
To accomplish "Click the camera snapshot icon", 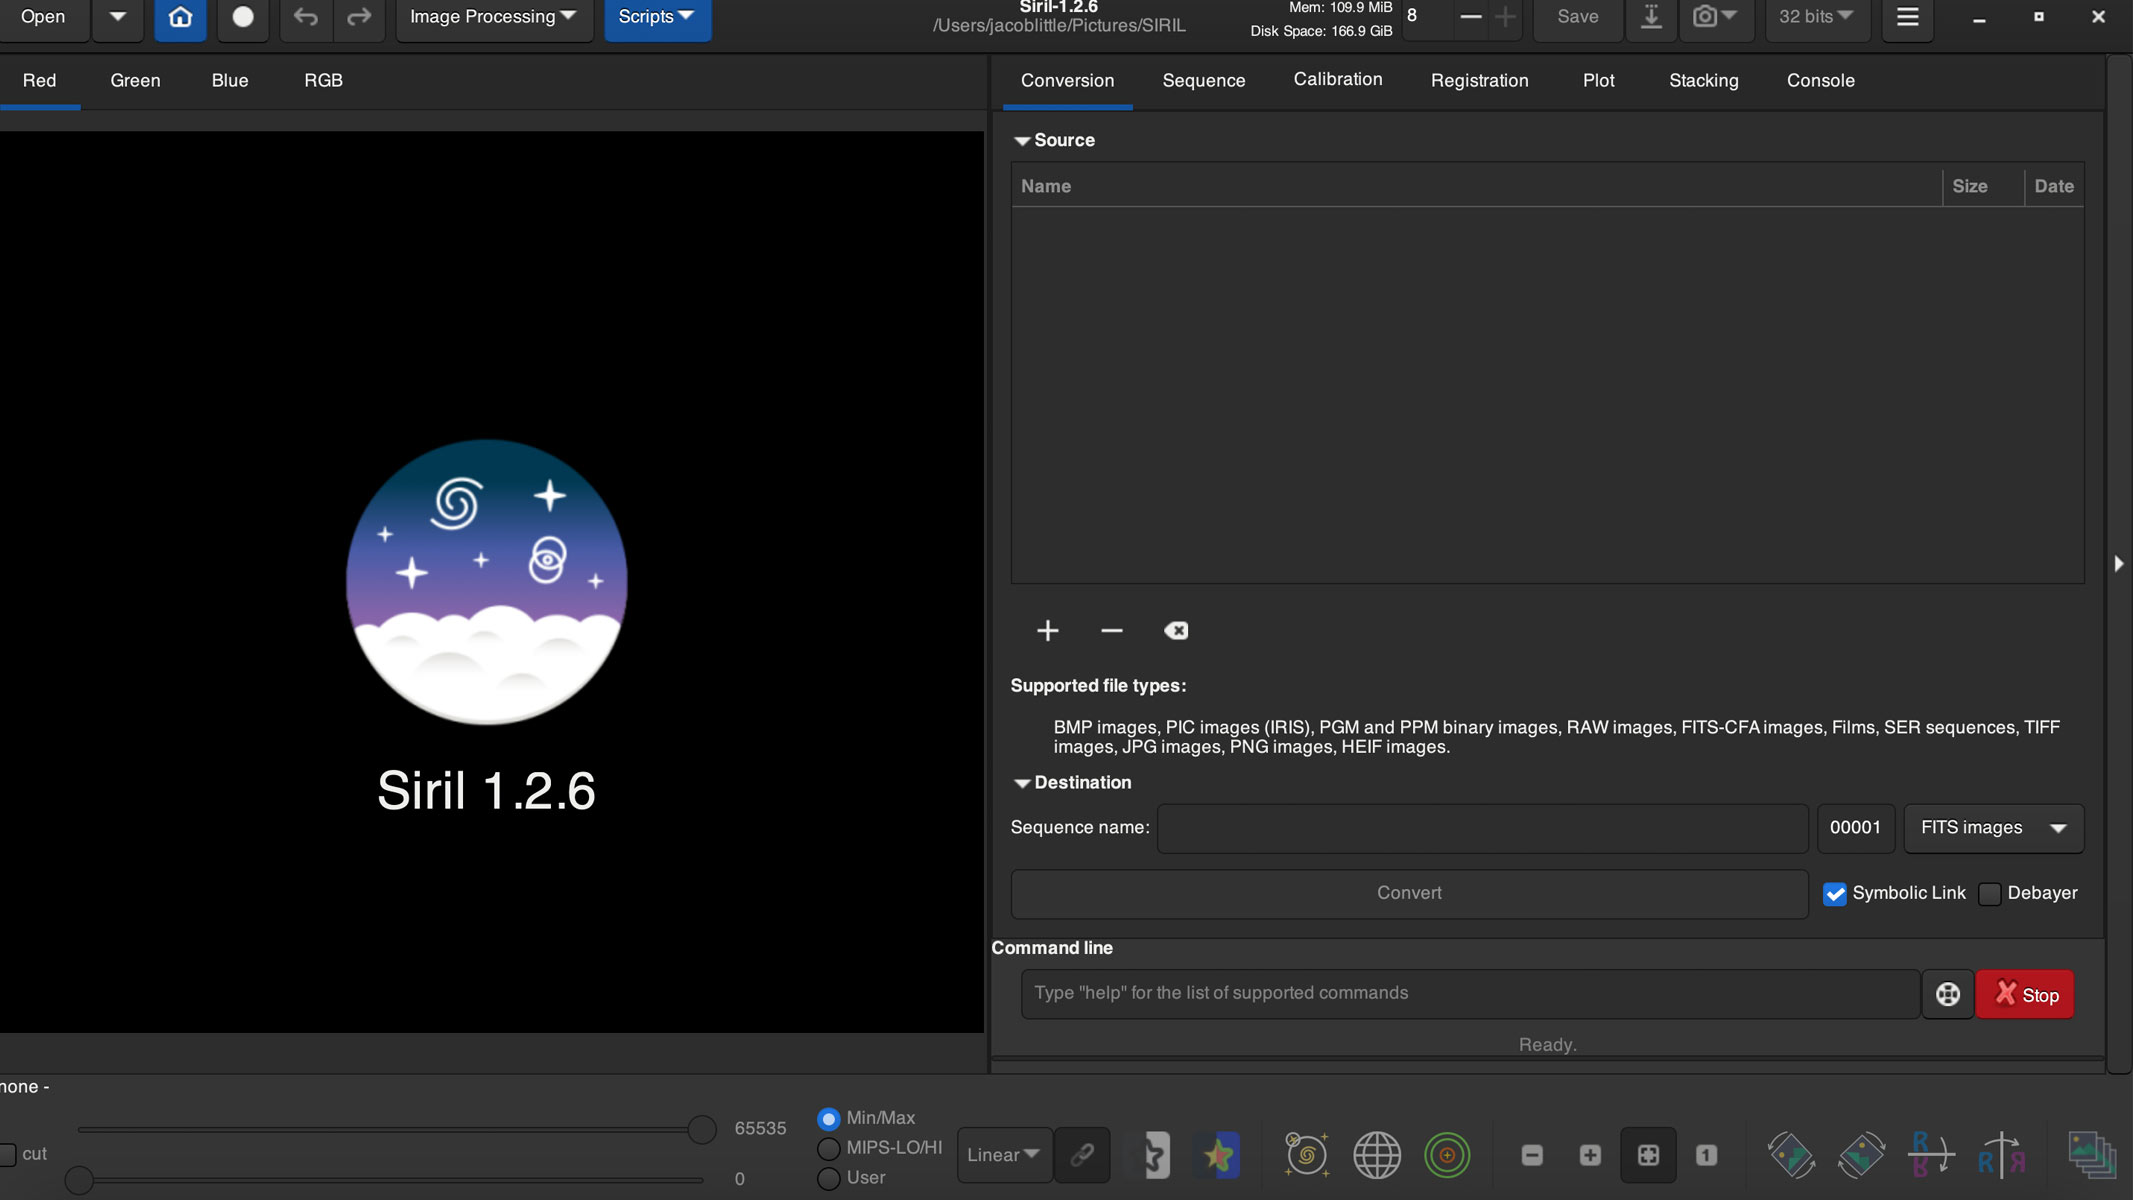I will pyautogui.click(x=1705, y=17).
